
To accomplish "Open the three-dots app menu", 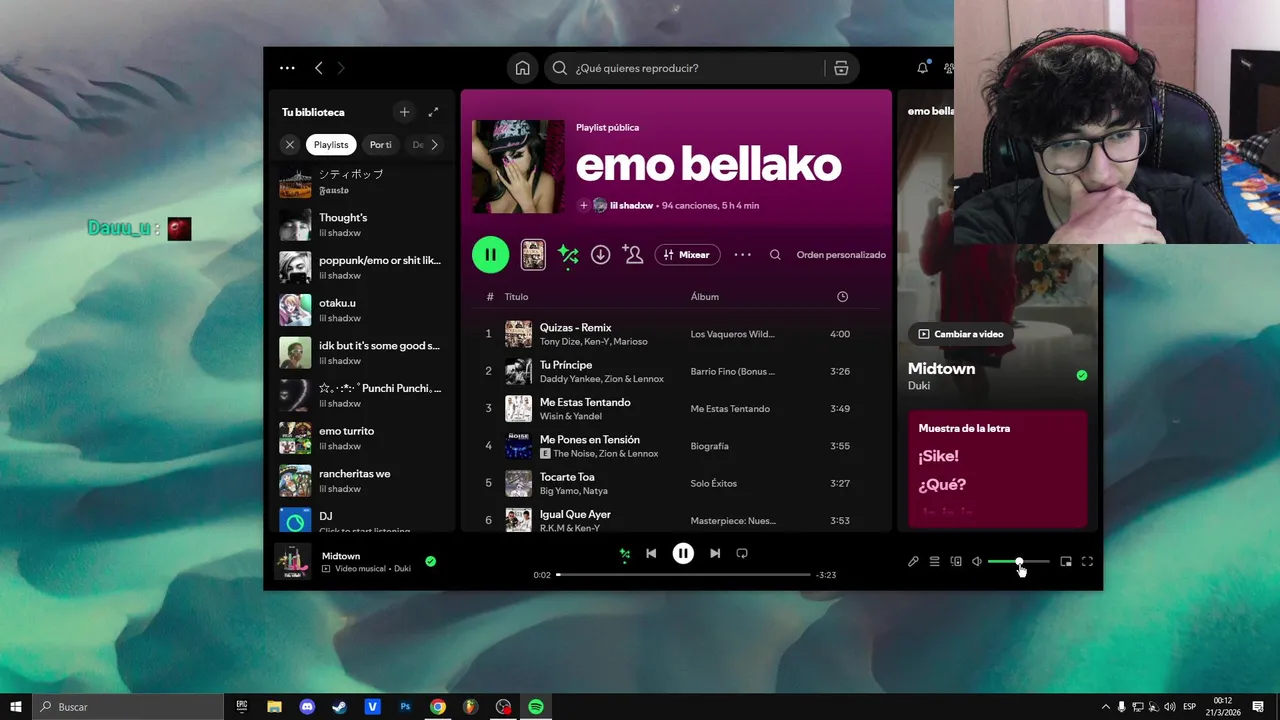I will (287, 68).
